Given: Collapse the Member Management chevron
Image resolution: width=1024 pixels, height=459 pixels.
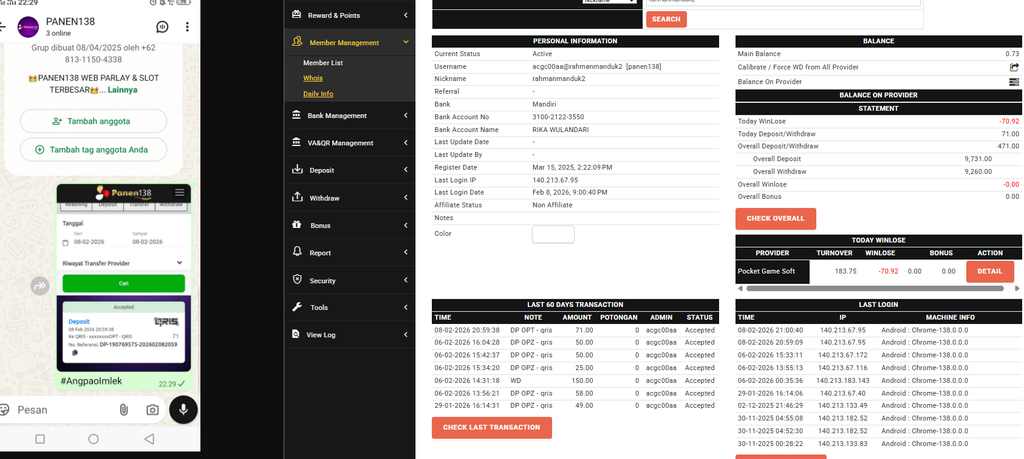Looking at the screenshot, I should [406, 42].
